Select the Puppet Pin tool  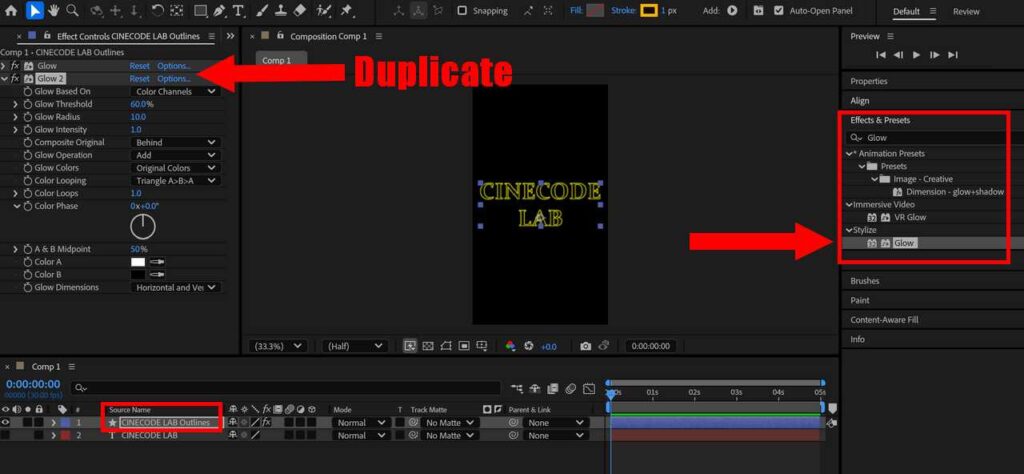click(346, 10)
